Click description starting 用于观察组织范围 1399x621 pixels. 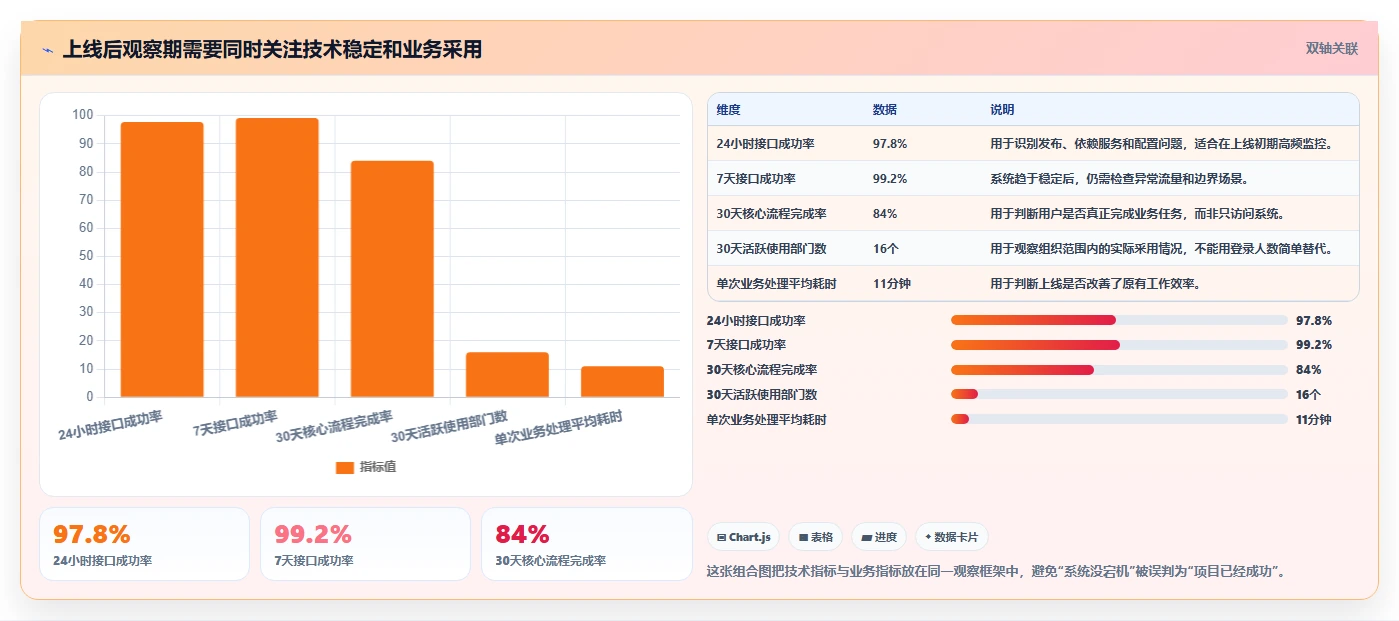click(1162, 249)
